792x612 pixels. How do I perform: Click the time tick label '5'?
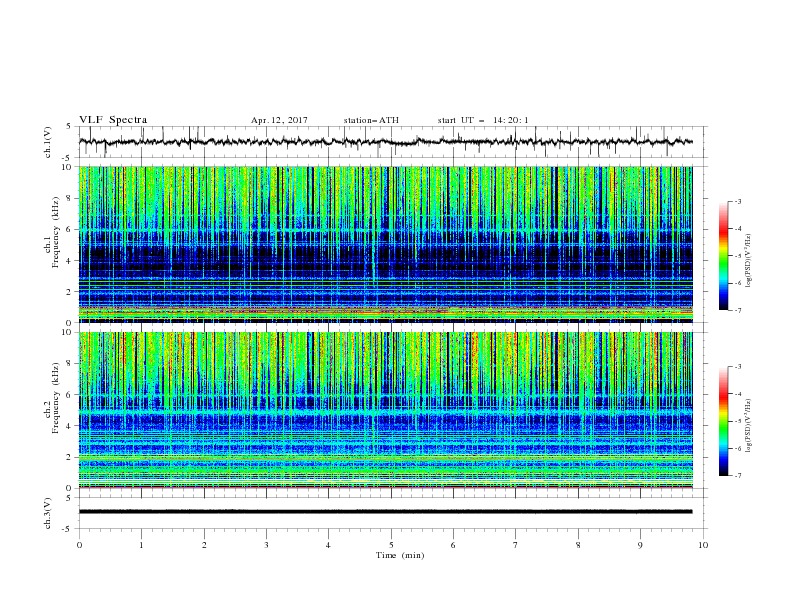pyautogui.click(x=391, y=545)
